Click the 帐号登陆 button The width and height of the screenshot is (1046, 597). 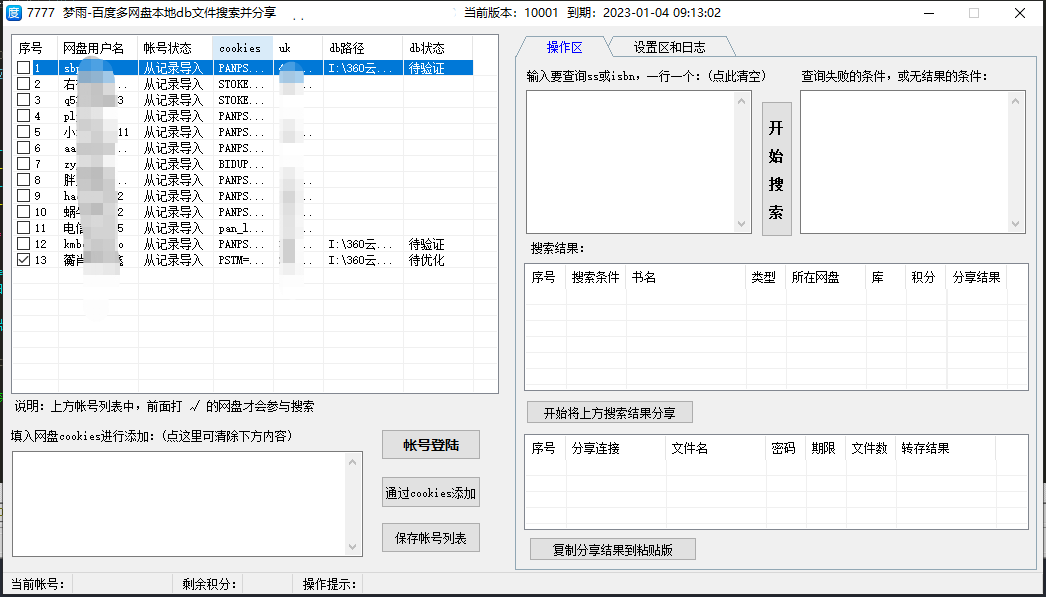tap(430, 445)
